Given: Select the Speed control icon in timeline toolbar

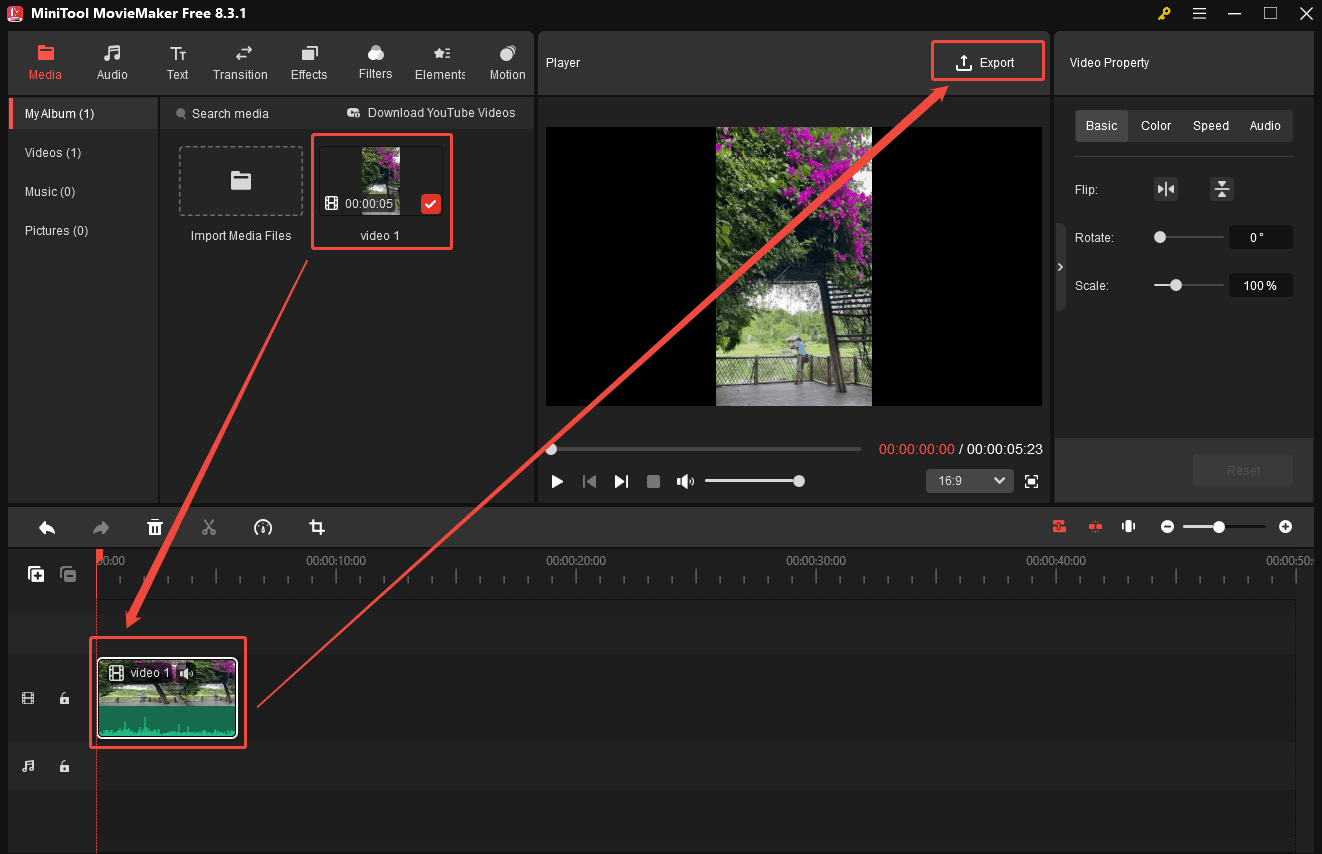Looking at the screenshot, I should pos(263,527).
